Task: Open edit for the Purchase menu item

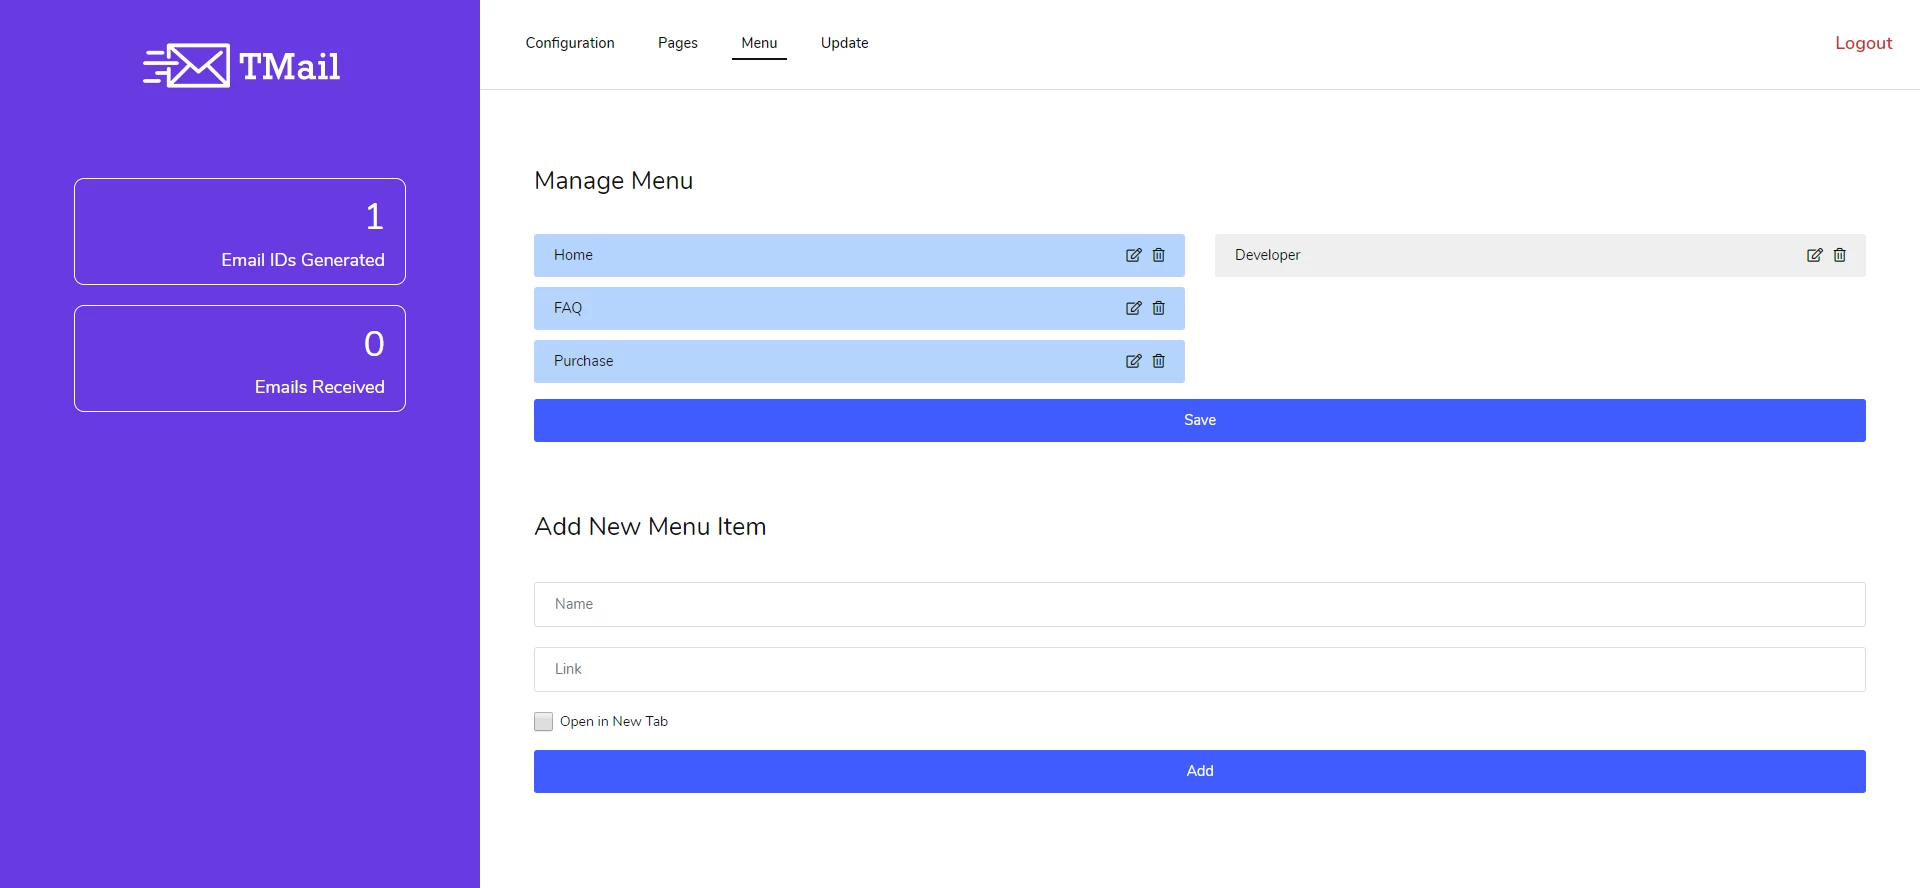Action: click(1133, 361)
